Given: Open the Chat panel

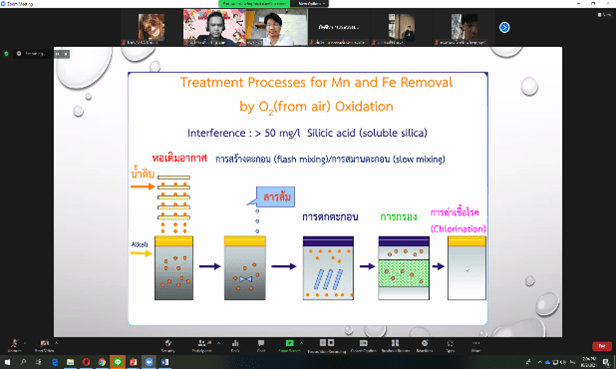Looking at the screenshot, I should tap(261, 345).
